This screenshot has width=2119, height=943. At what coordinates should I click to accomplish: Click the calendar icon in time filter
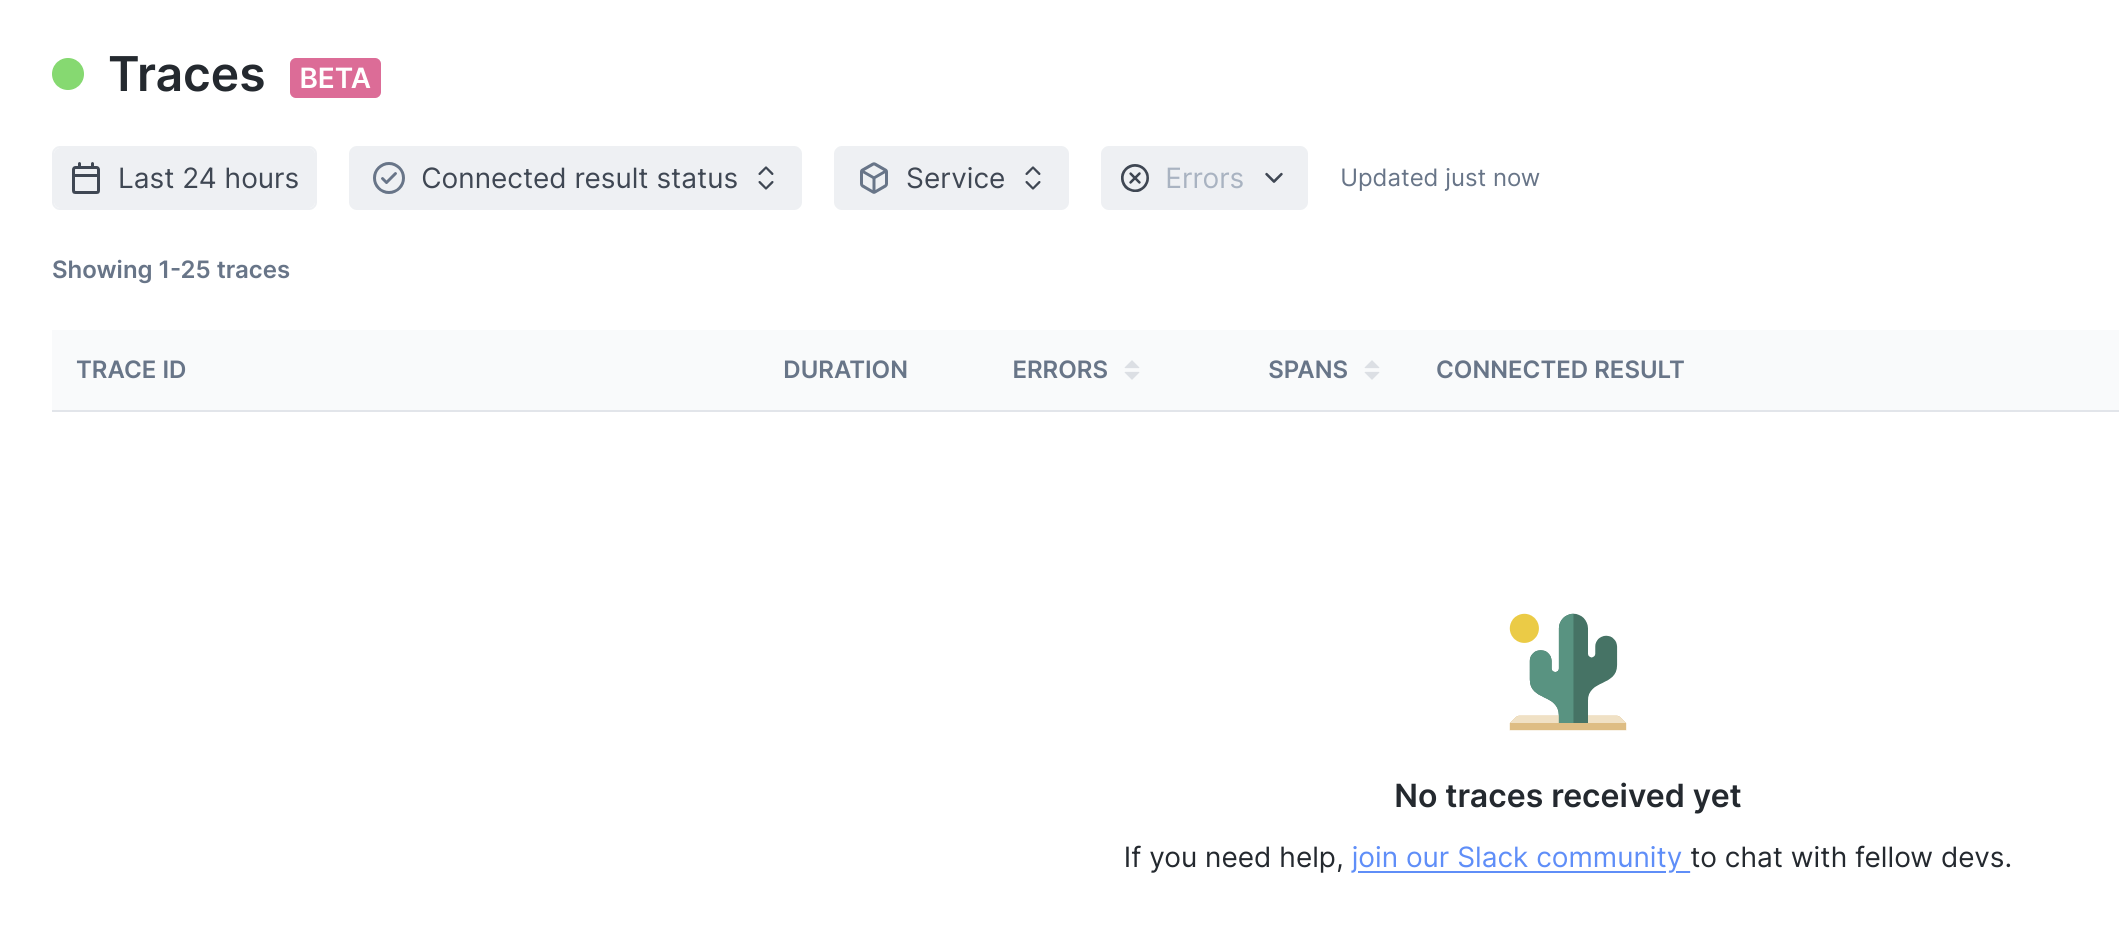point(86,178)
